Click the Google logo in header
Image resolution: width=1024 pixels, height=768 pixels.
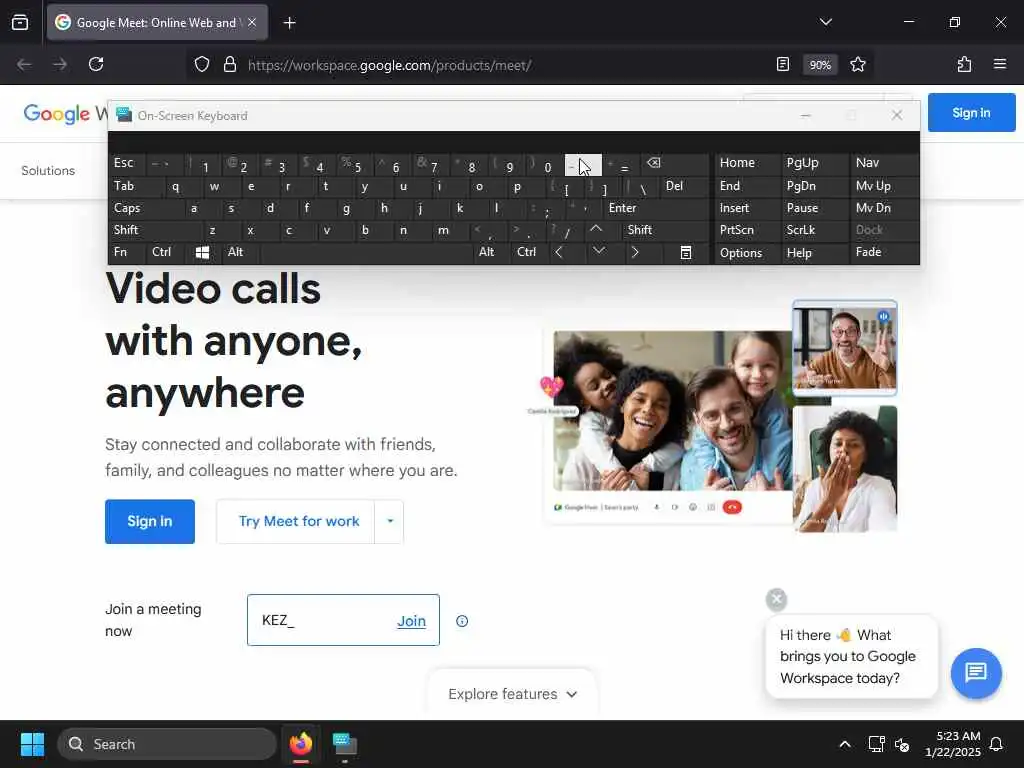[x=56, y=114]
